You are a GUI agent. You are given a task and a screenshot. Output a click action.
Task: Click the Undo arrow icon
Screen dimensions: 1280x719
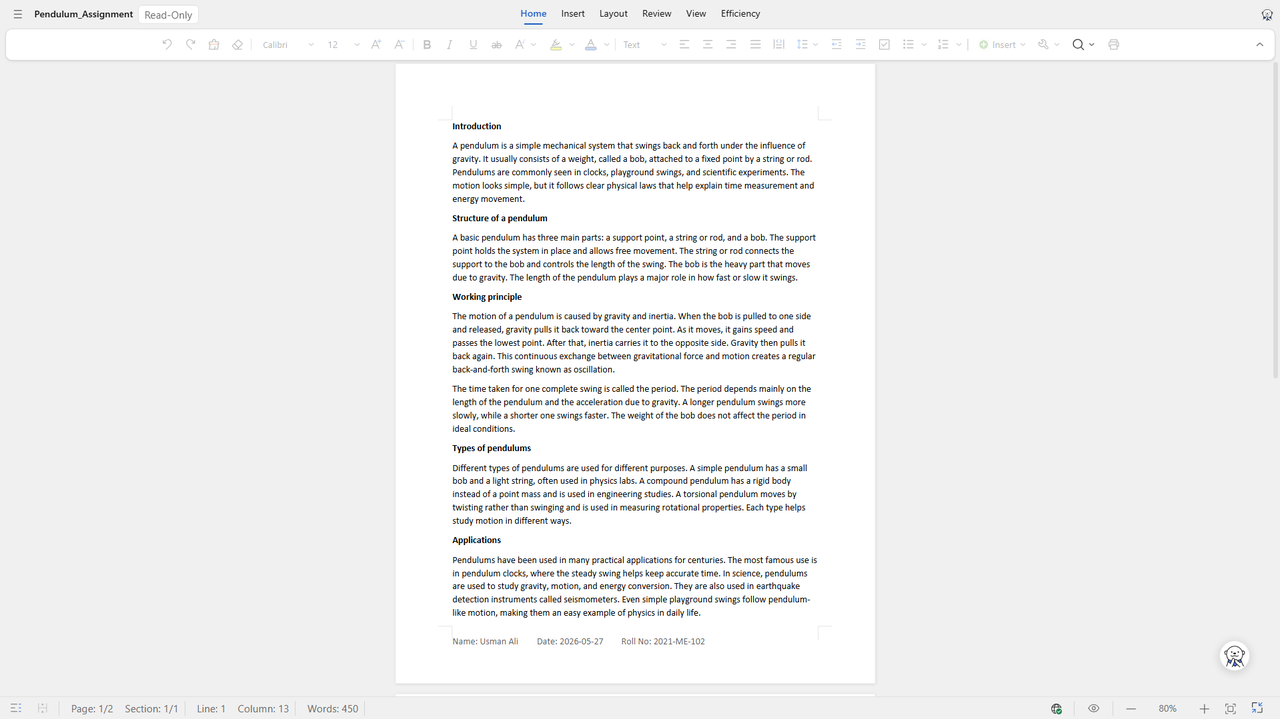167,45
